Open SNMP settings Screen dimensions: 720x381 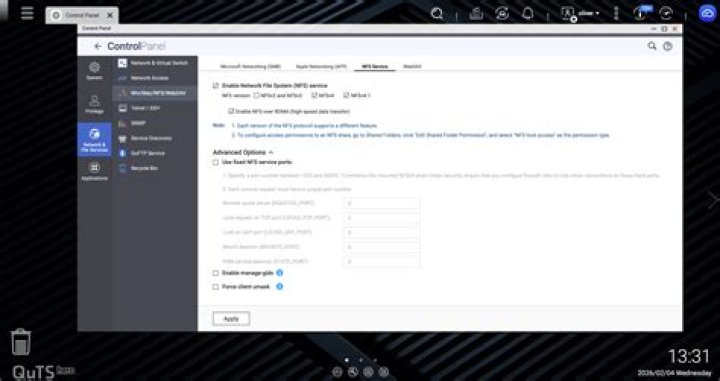coord(154,123)
